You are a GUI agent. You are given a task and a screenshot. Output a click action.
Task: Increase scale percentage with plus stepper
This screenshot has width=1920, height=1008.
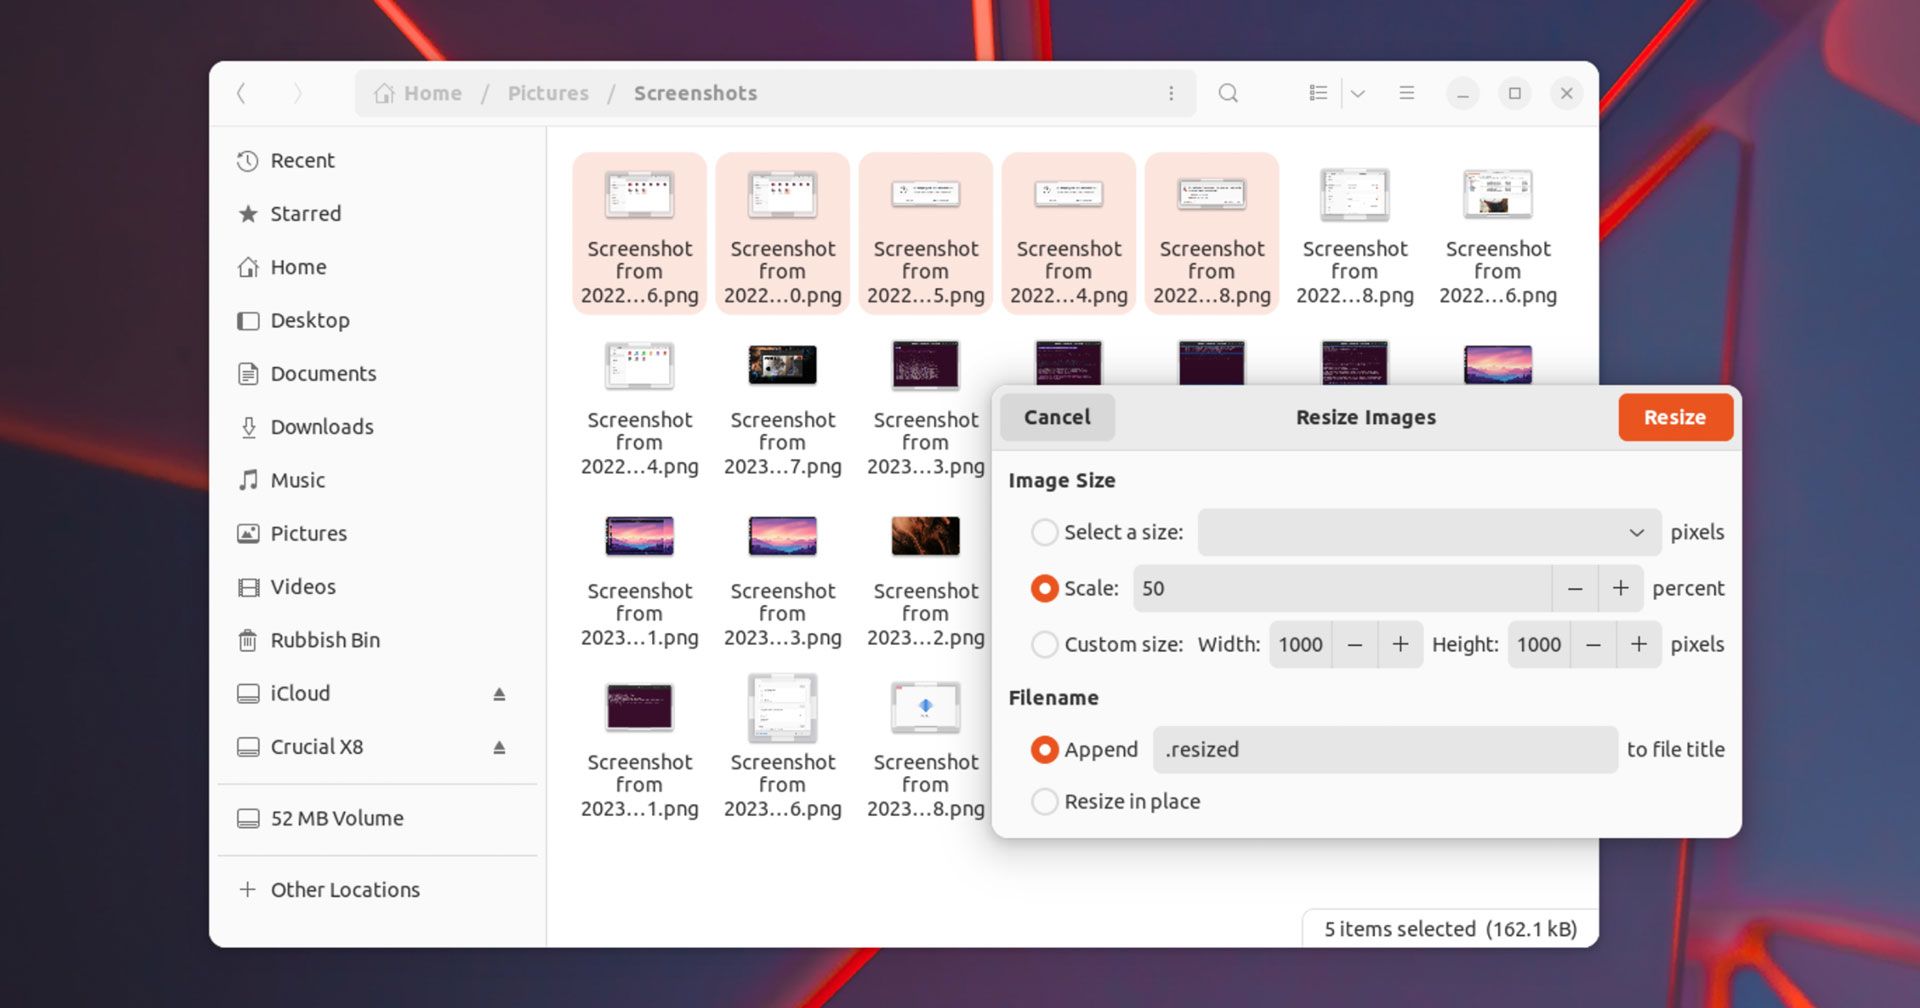coord(1620,588)
